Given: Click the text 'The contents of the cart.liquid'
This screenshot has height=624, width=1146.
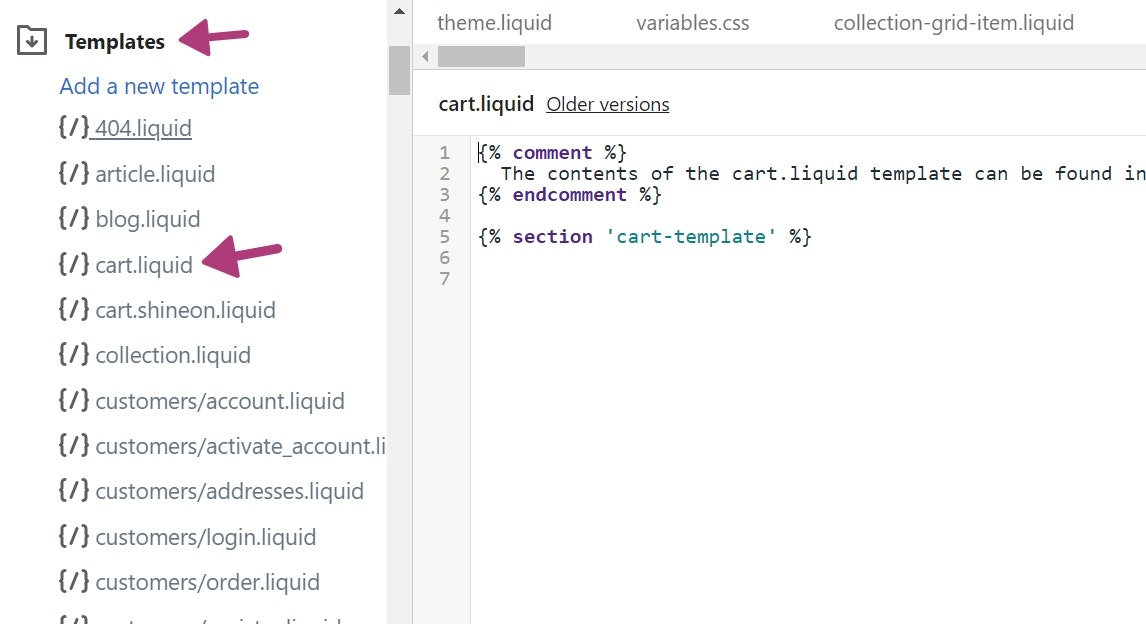Looking at the screenshot, I should click(x=680, y=174).
